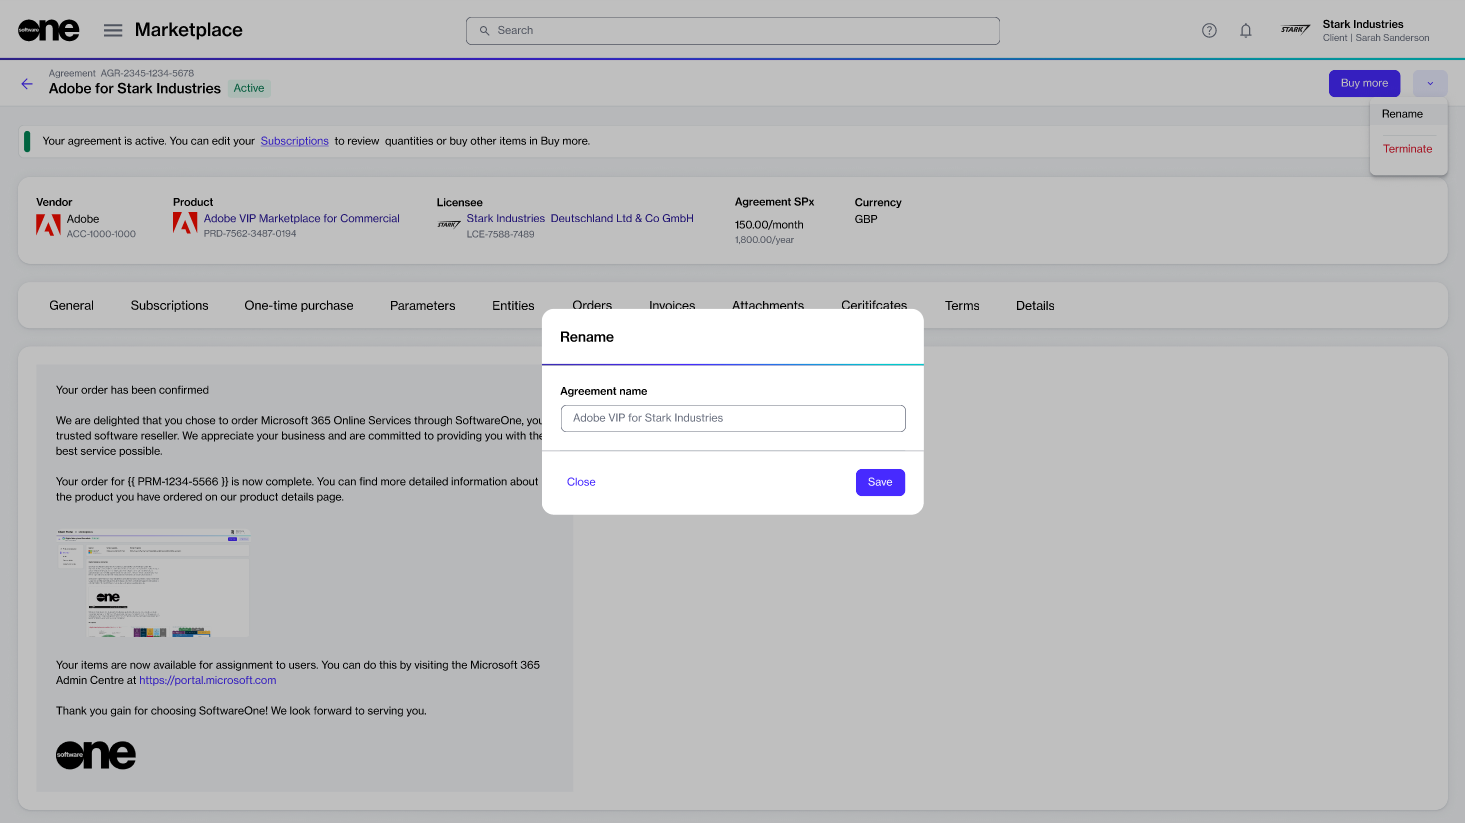
Task: Click Close in the Rename dialog
Action: pyautogui.click(x=581, y=482)
